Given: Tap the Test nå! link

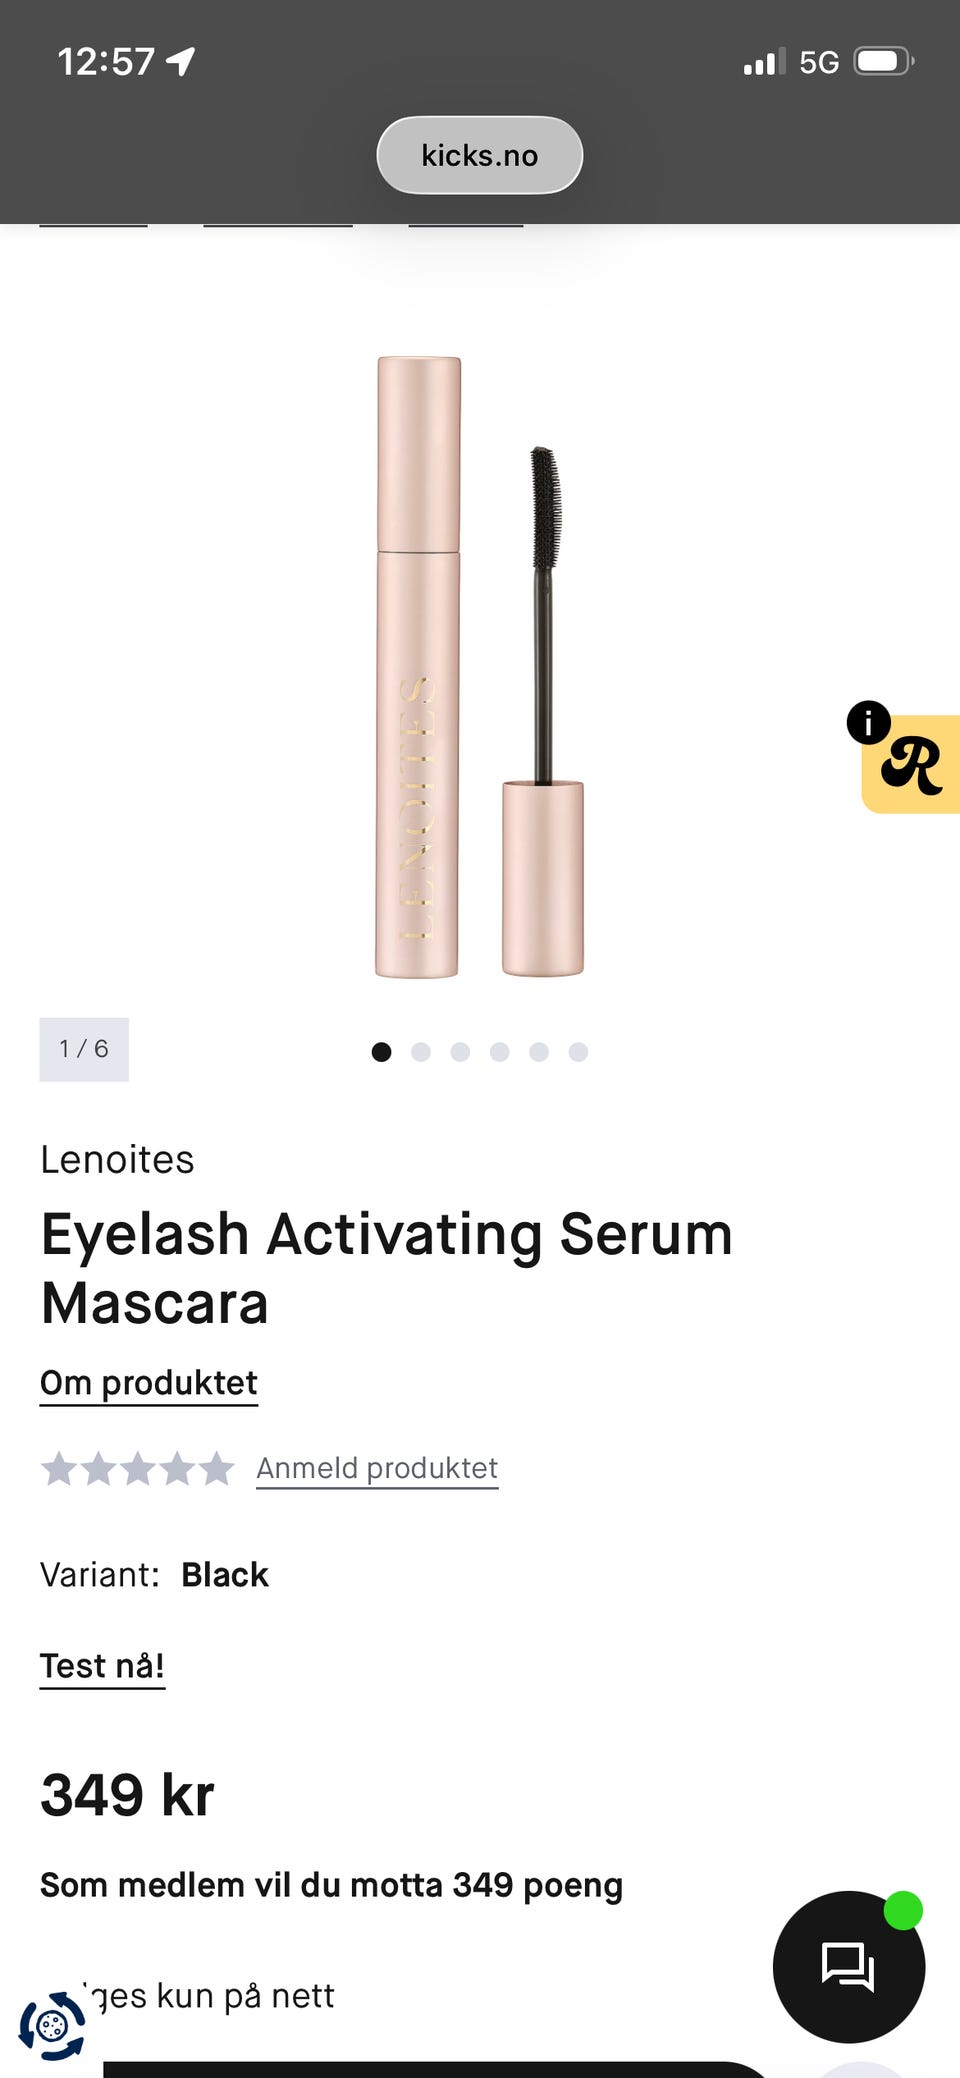Looking at the screenshot, I should [x=102, y=1667].
